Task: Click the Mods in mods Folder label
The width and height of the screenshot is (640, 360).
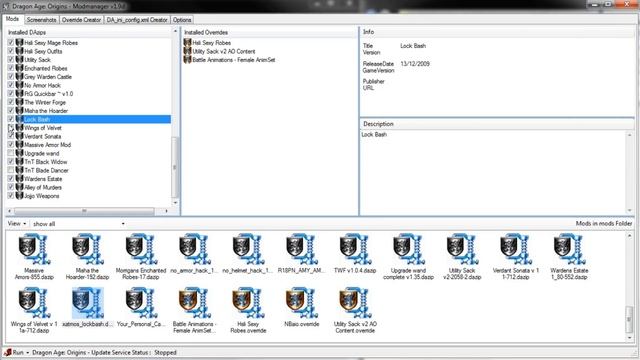Action: [604, 223]
